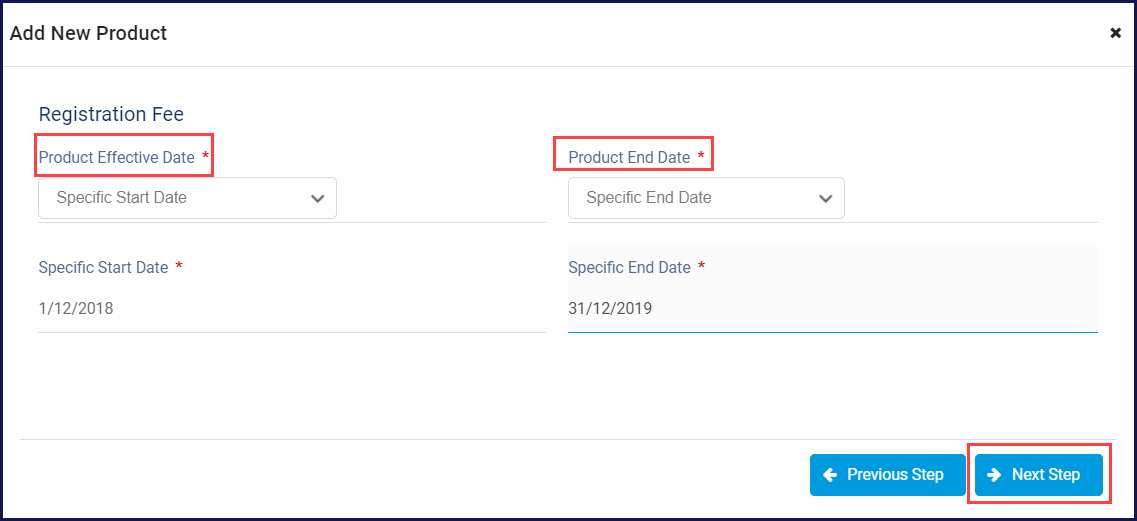Image resolution: width=1137 pixels, height=521 pixels.
Task: Click the Add New Product dialog title
Action: 88,33
